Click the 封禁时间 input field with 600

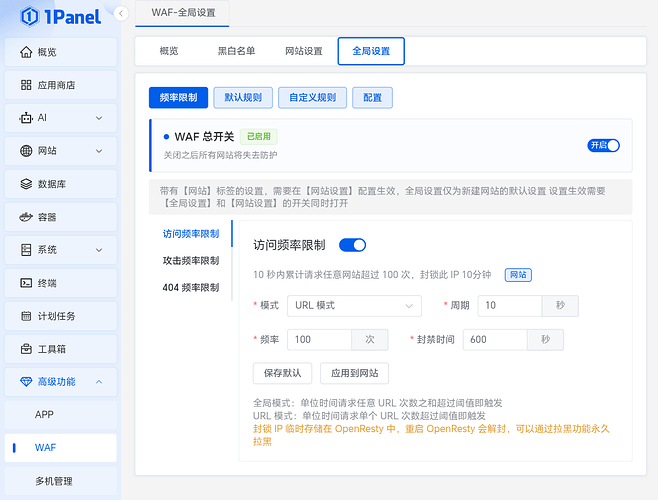coord(495,340)
